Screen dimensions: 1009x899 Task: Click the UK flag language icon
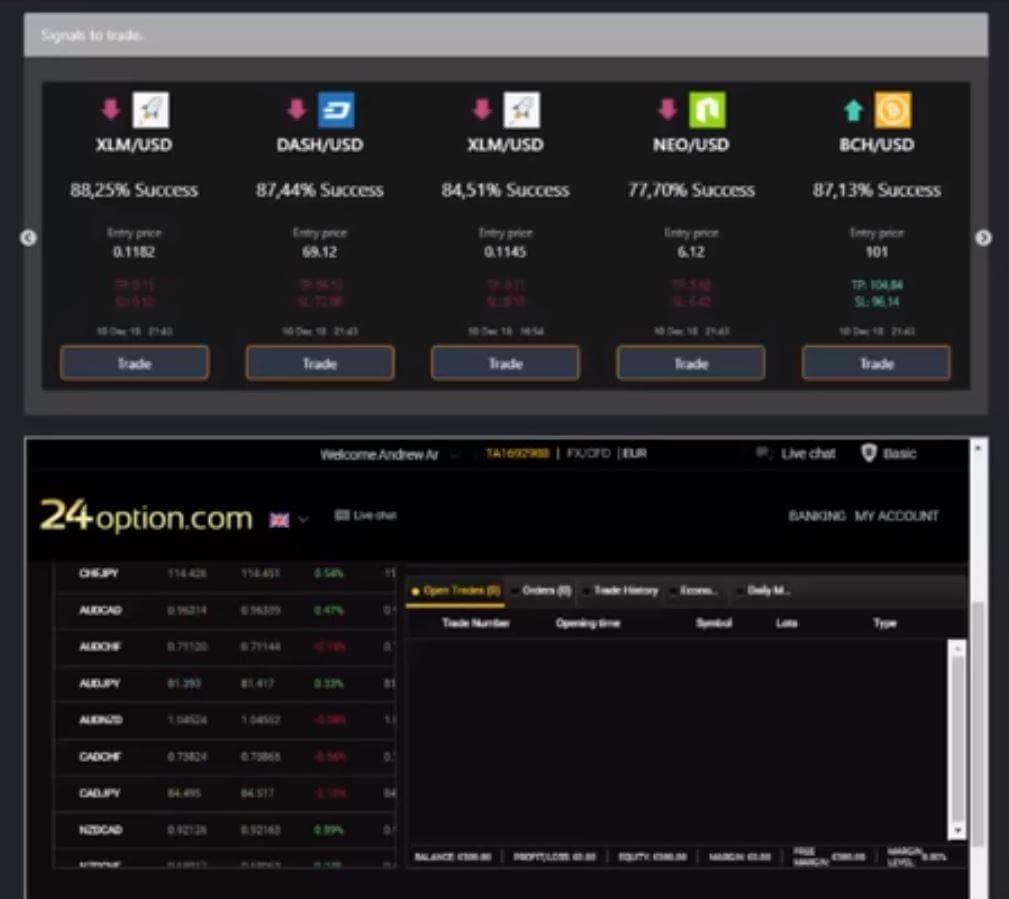tap(279, 520)
